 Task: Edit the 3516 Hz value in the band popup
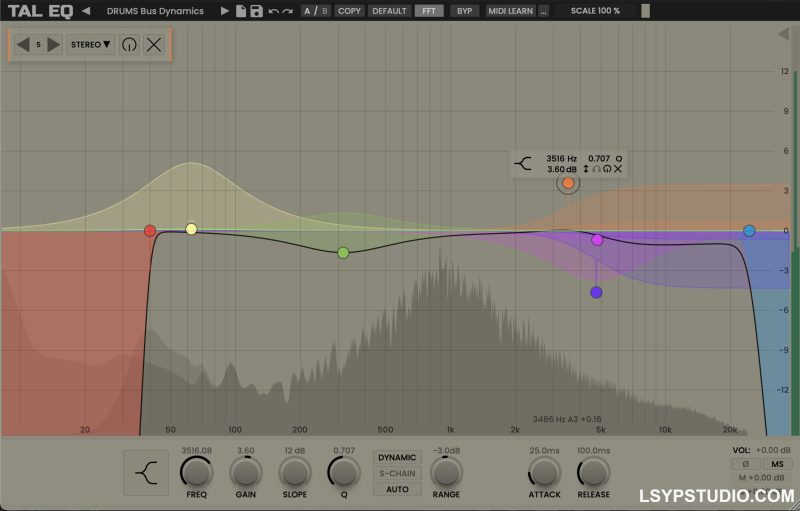tap(561, 159)
